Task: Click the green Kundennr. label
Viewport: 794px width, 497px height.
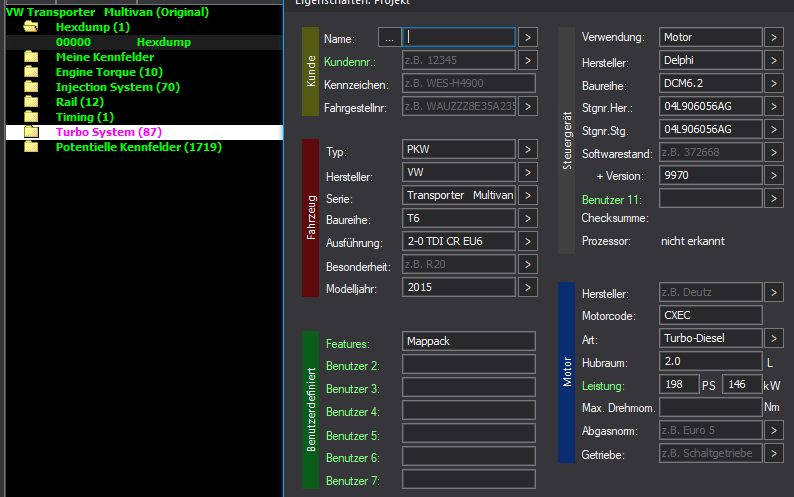Action: tap(350, 62)
